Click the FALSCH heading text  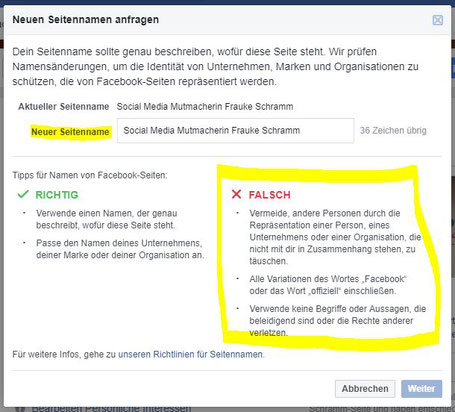click(x=270, y=195)
